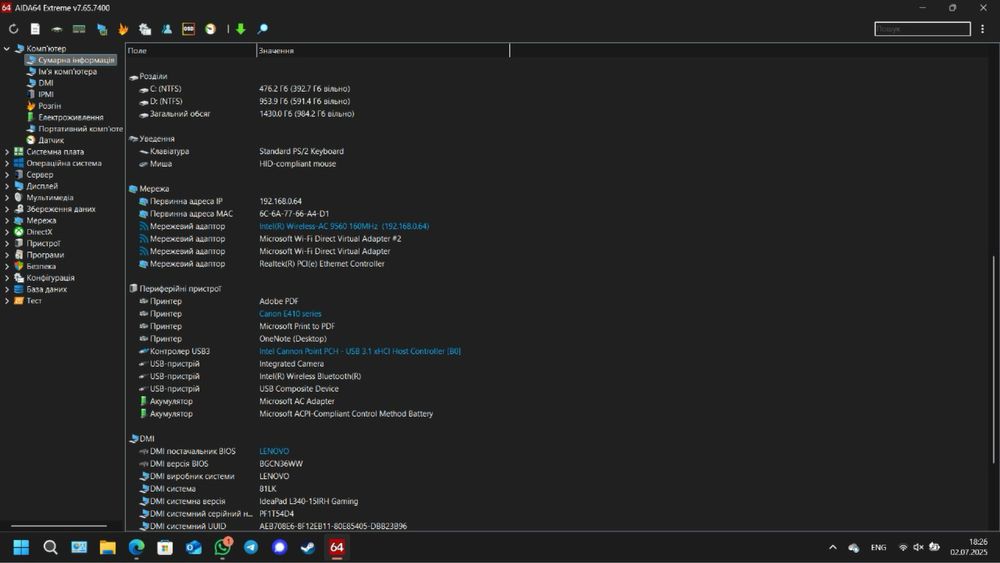1000x563 pixels.
Task: Expand the Системна плата node
Action: [x=7, y=152]
